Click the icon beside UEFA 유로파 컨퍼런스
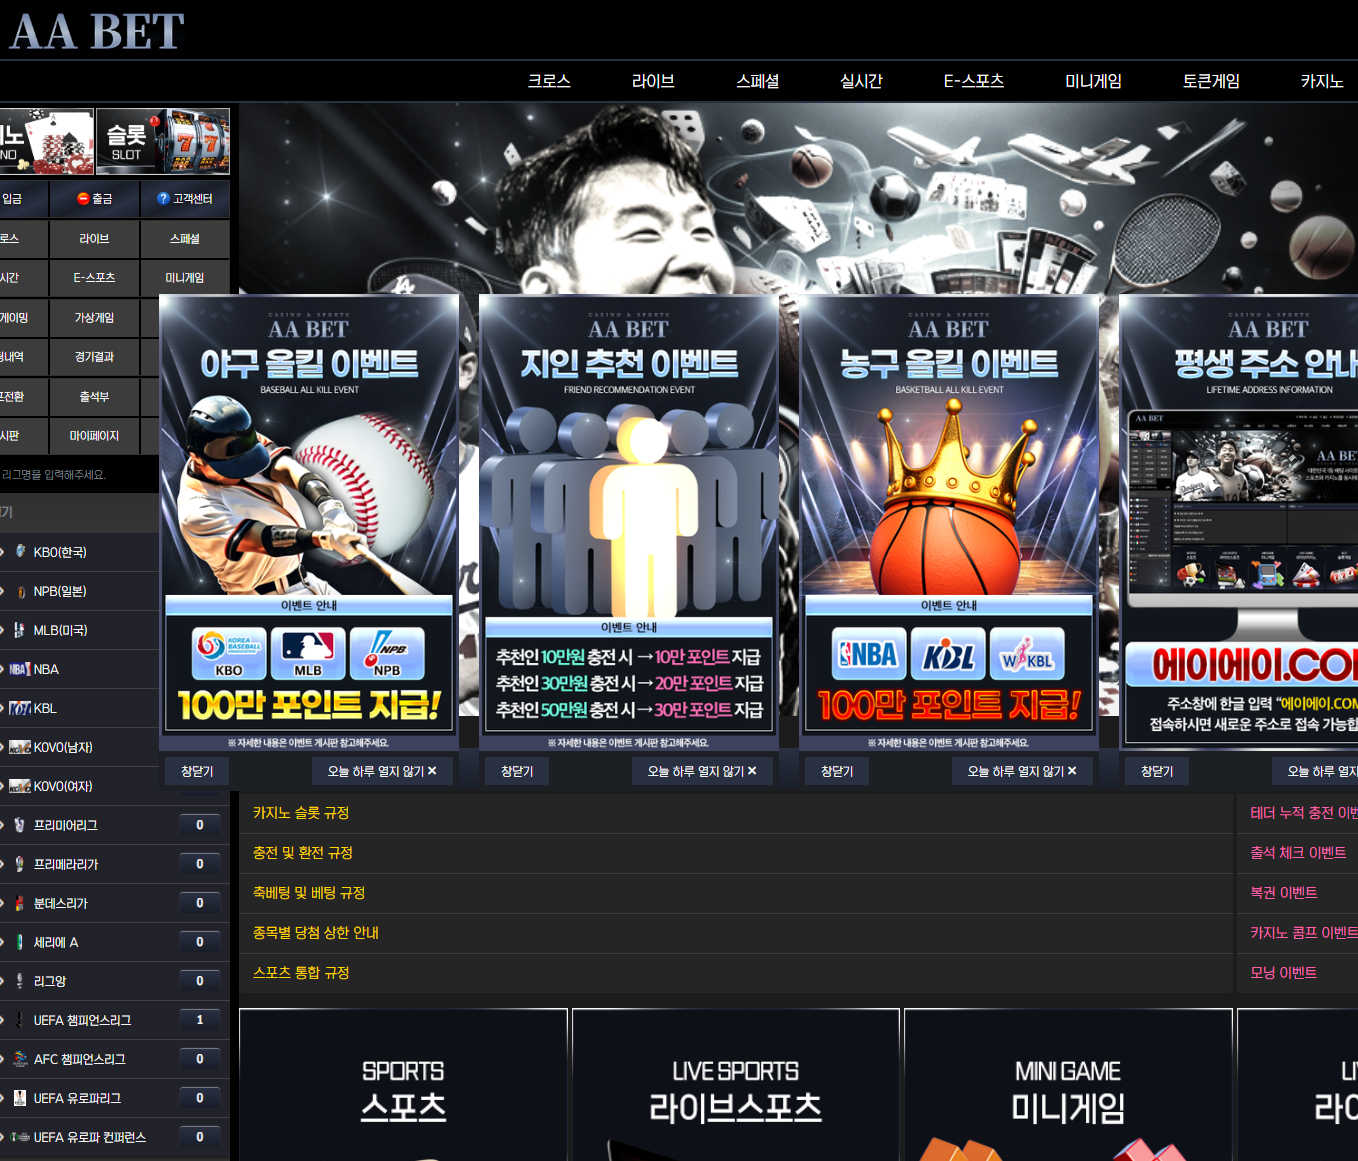This screenshot has height=1161, width=1358. pos(20,1138)
